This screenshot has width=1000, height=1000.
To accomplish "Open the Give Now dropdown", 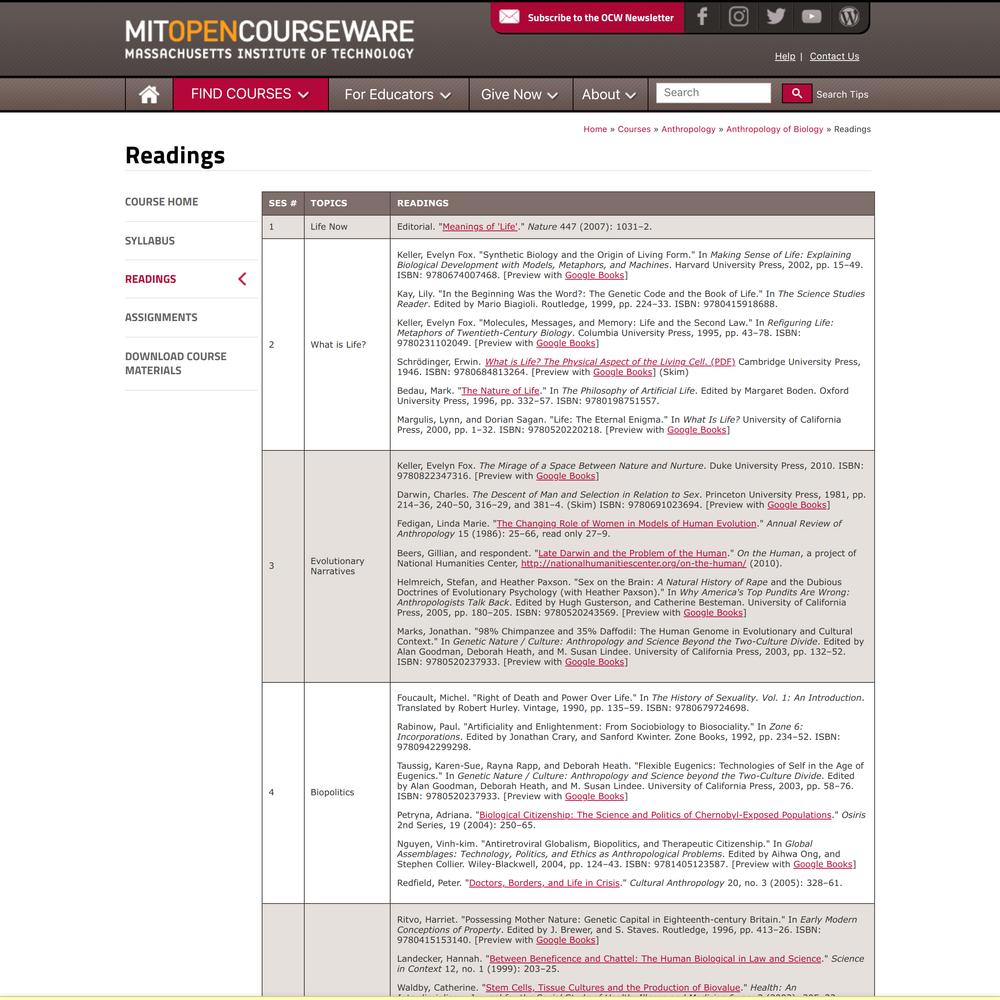I will [520, 94].
